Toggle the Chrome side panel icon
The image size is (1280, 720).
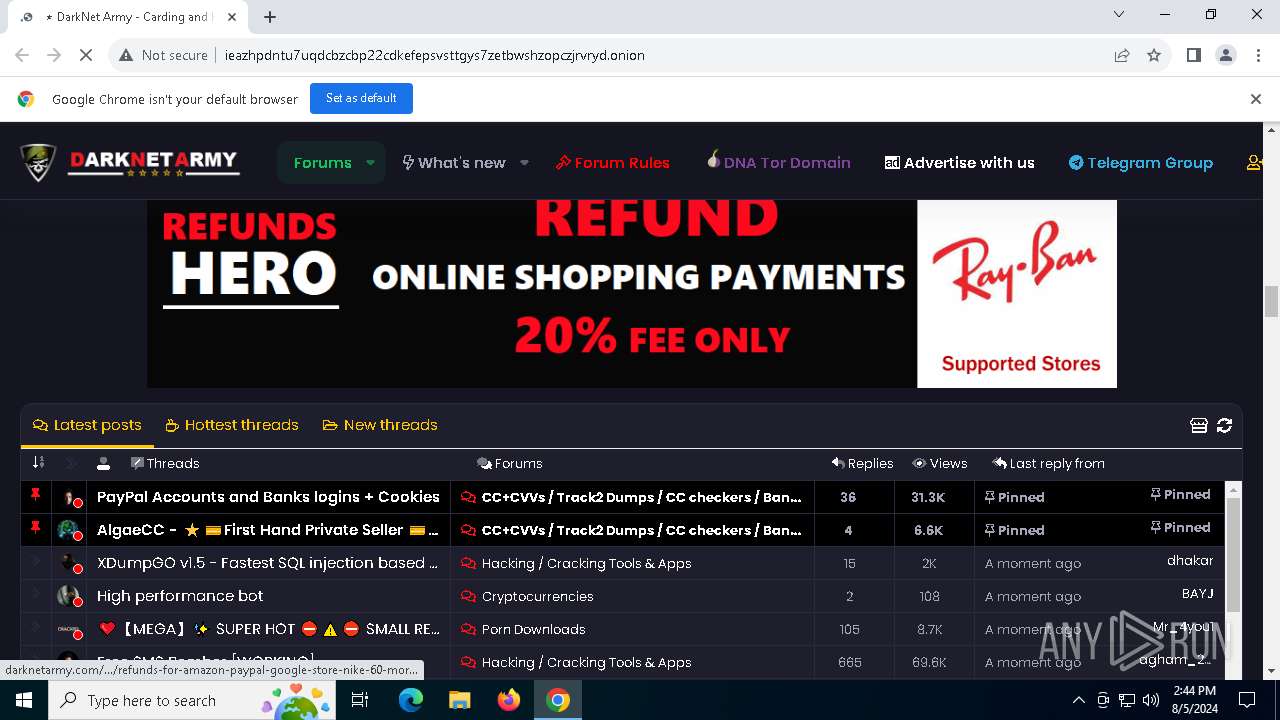1193,55
